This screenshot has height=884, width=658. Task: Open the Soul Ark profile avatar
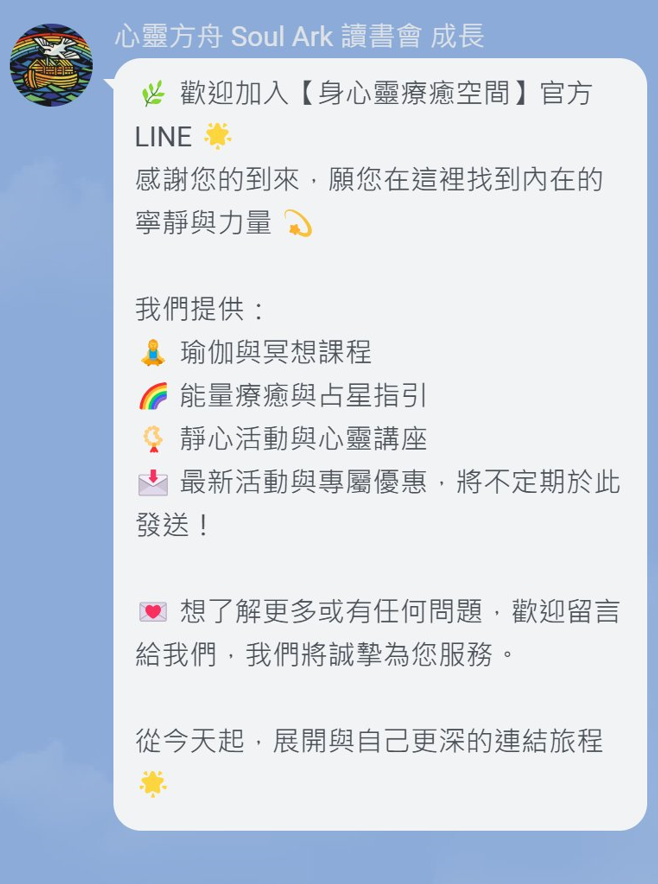[51, 65]
